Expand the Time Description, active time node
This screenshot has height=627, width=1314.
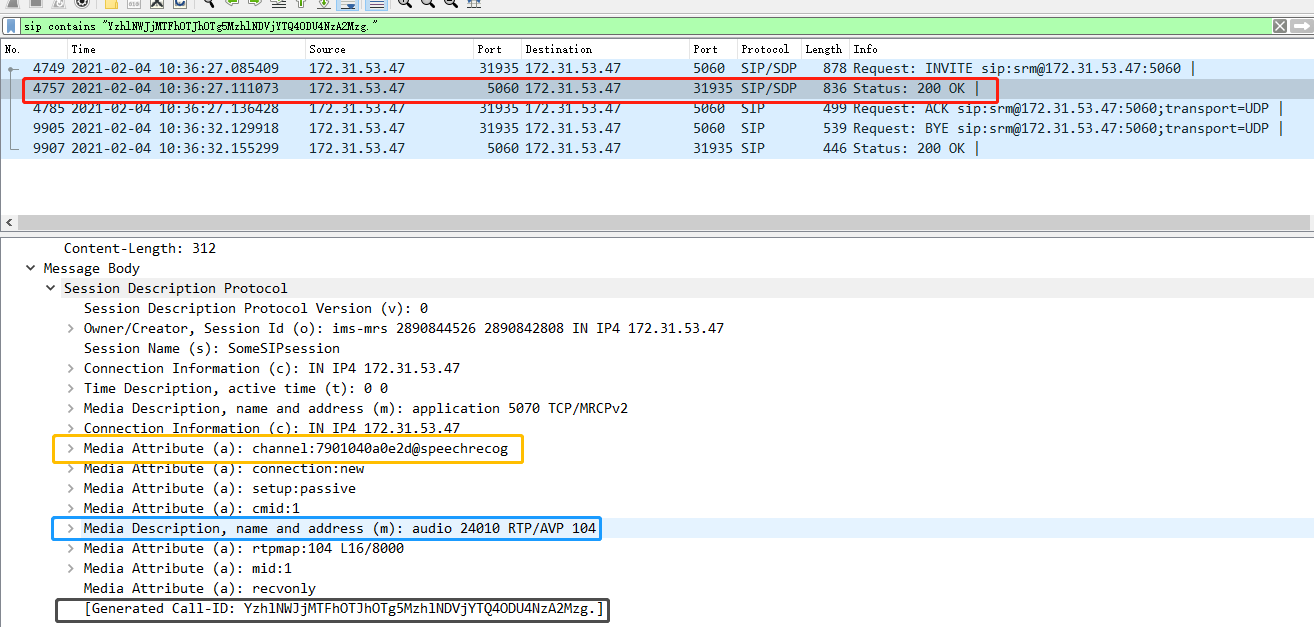click(70, 388)
